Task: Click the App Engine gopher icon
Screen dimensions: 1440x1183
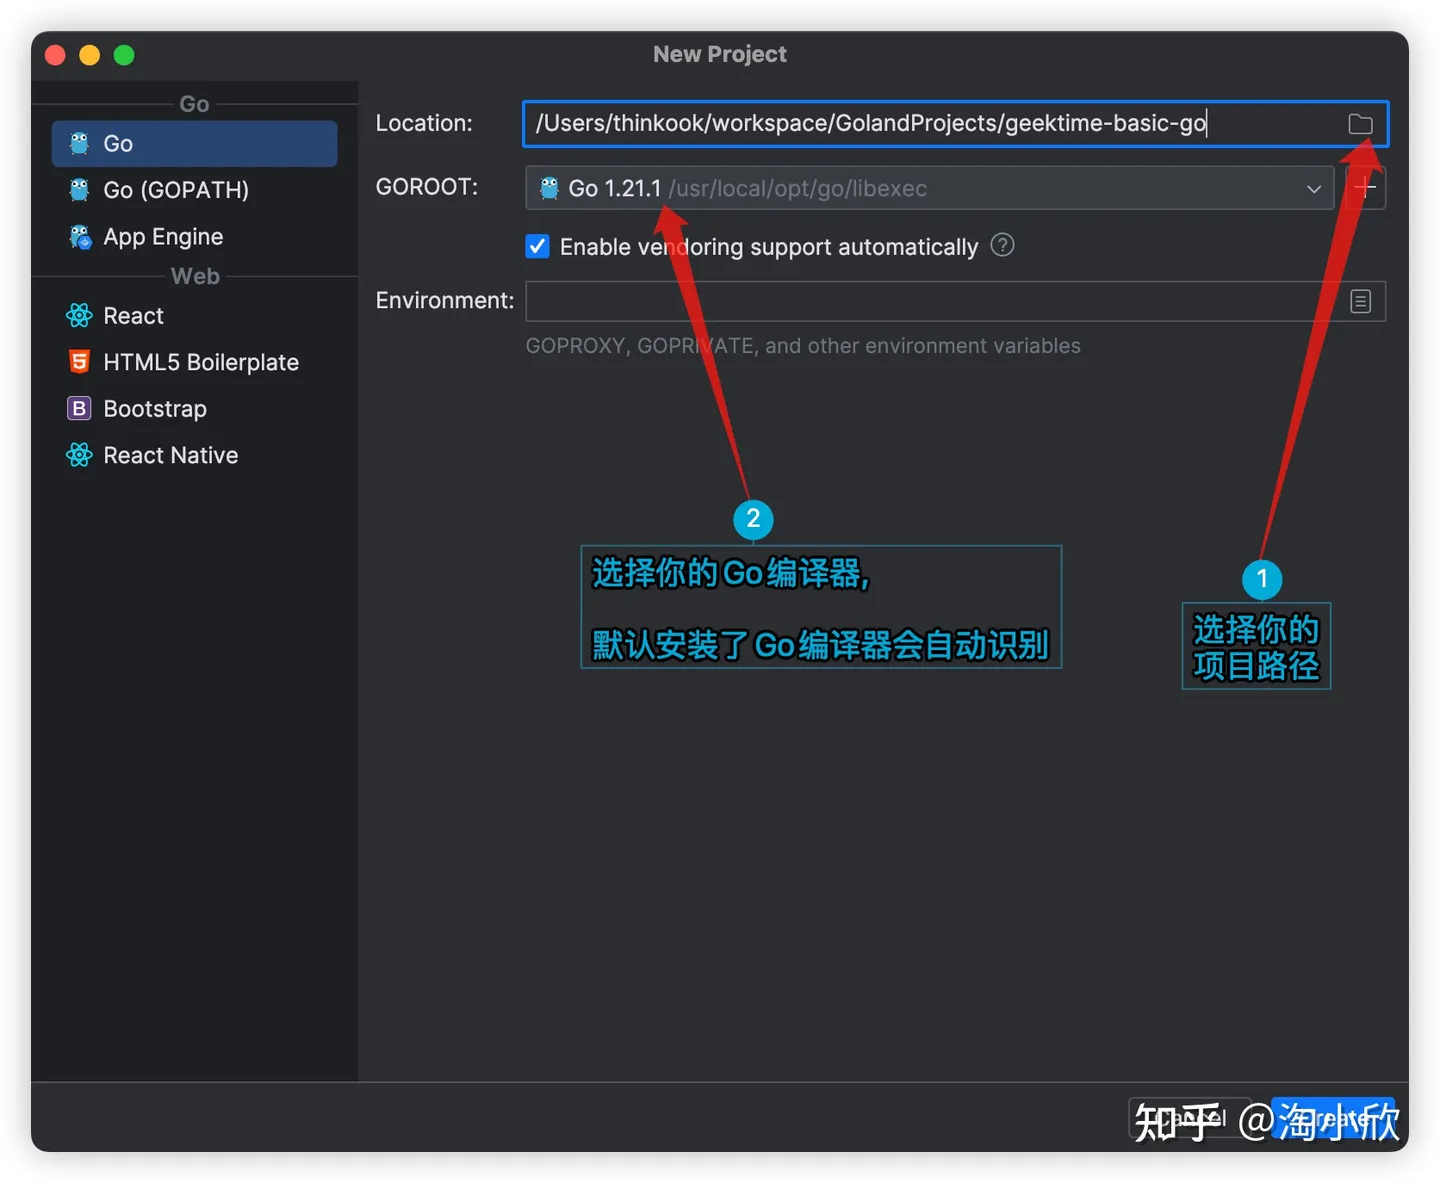Action: click(x=79, y=237)
